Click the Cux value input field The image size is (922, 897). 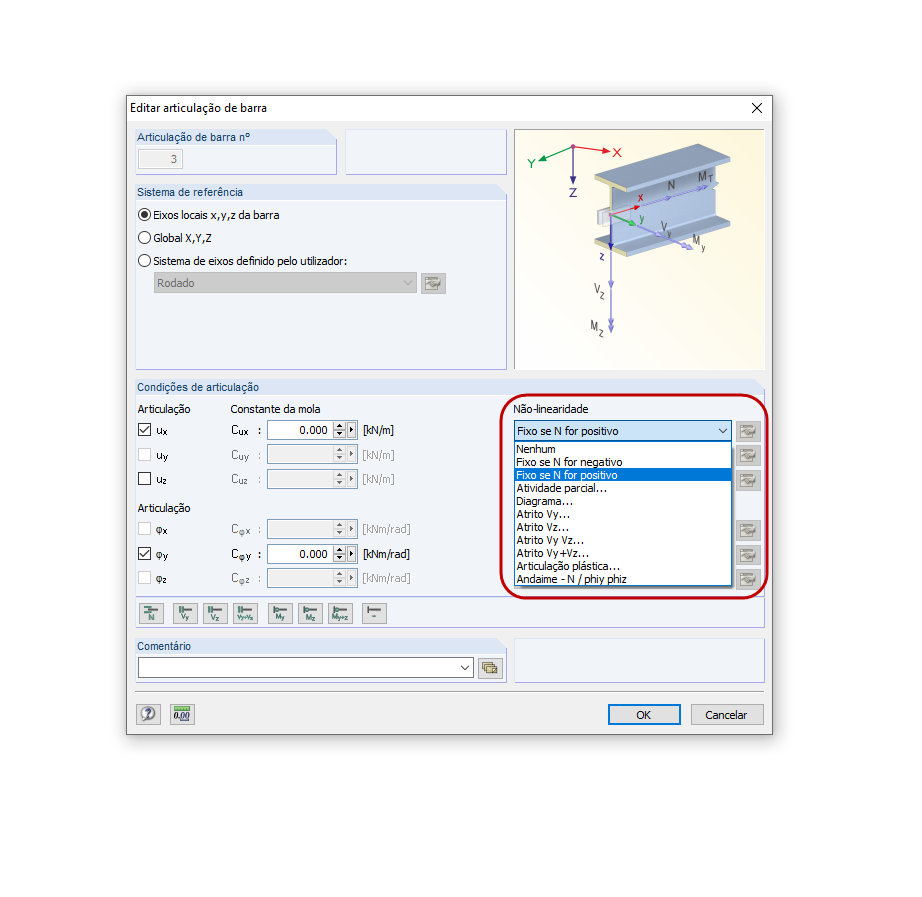[301, 430]
